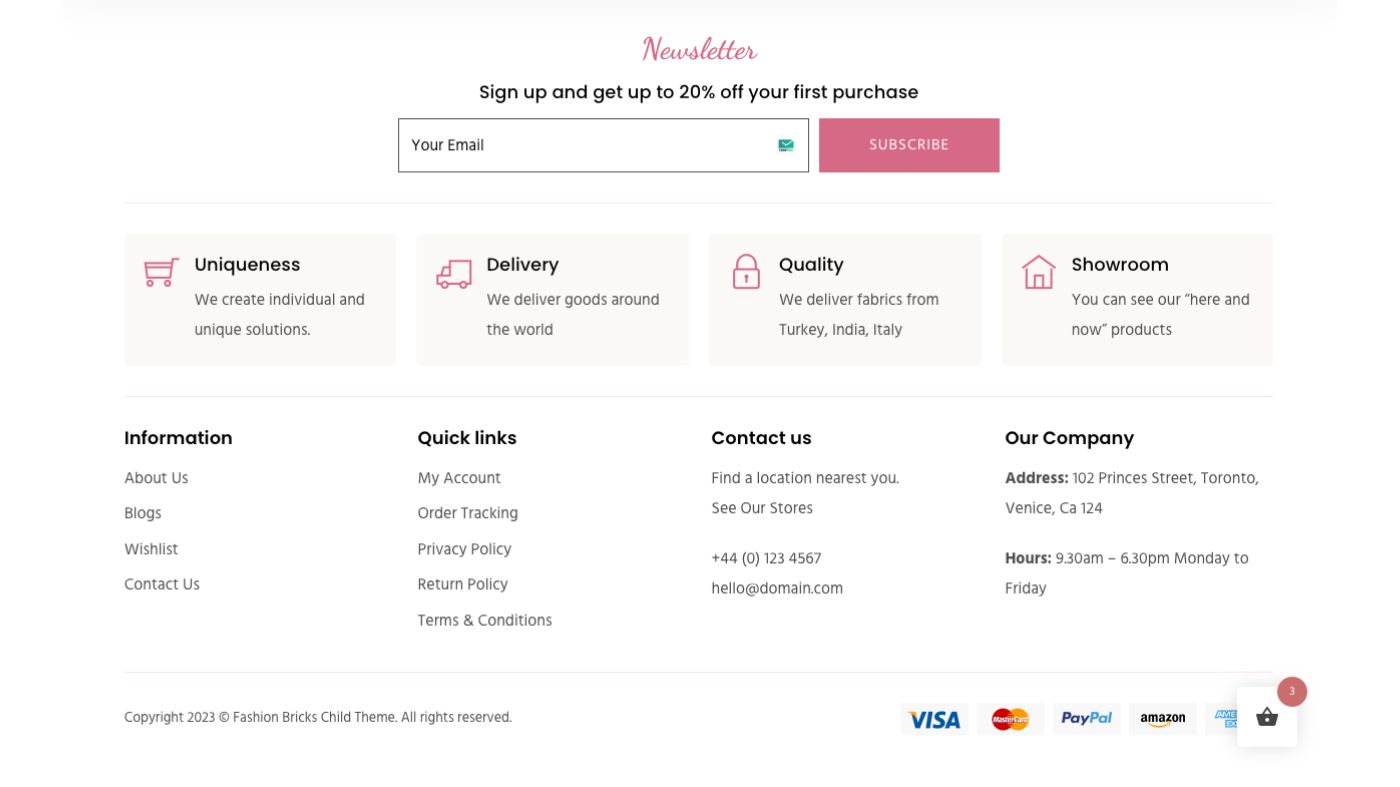Click the PayPal payment icon
The height and width of the screenshot is (787, 1400).
point(1086,718)
